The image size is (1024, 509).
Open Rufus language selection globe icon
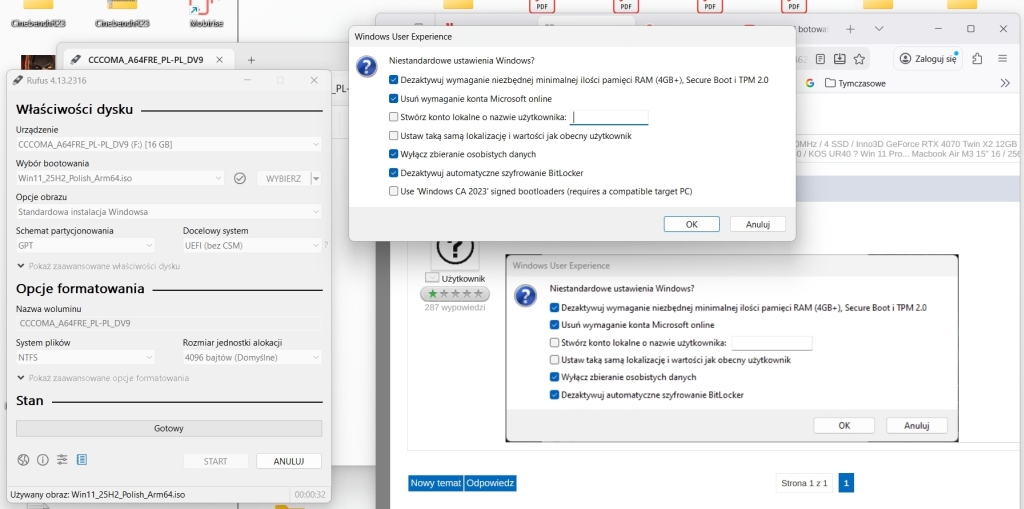[23, 460]
